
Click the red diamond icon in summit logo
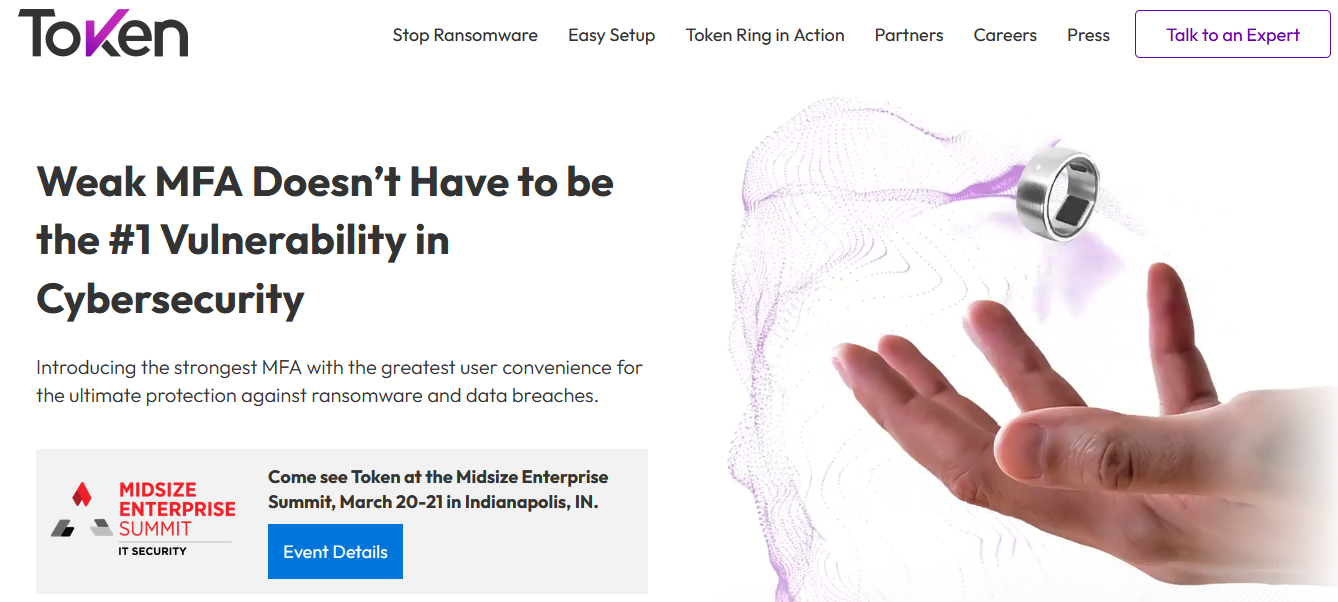click(x=83, y=493)
